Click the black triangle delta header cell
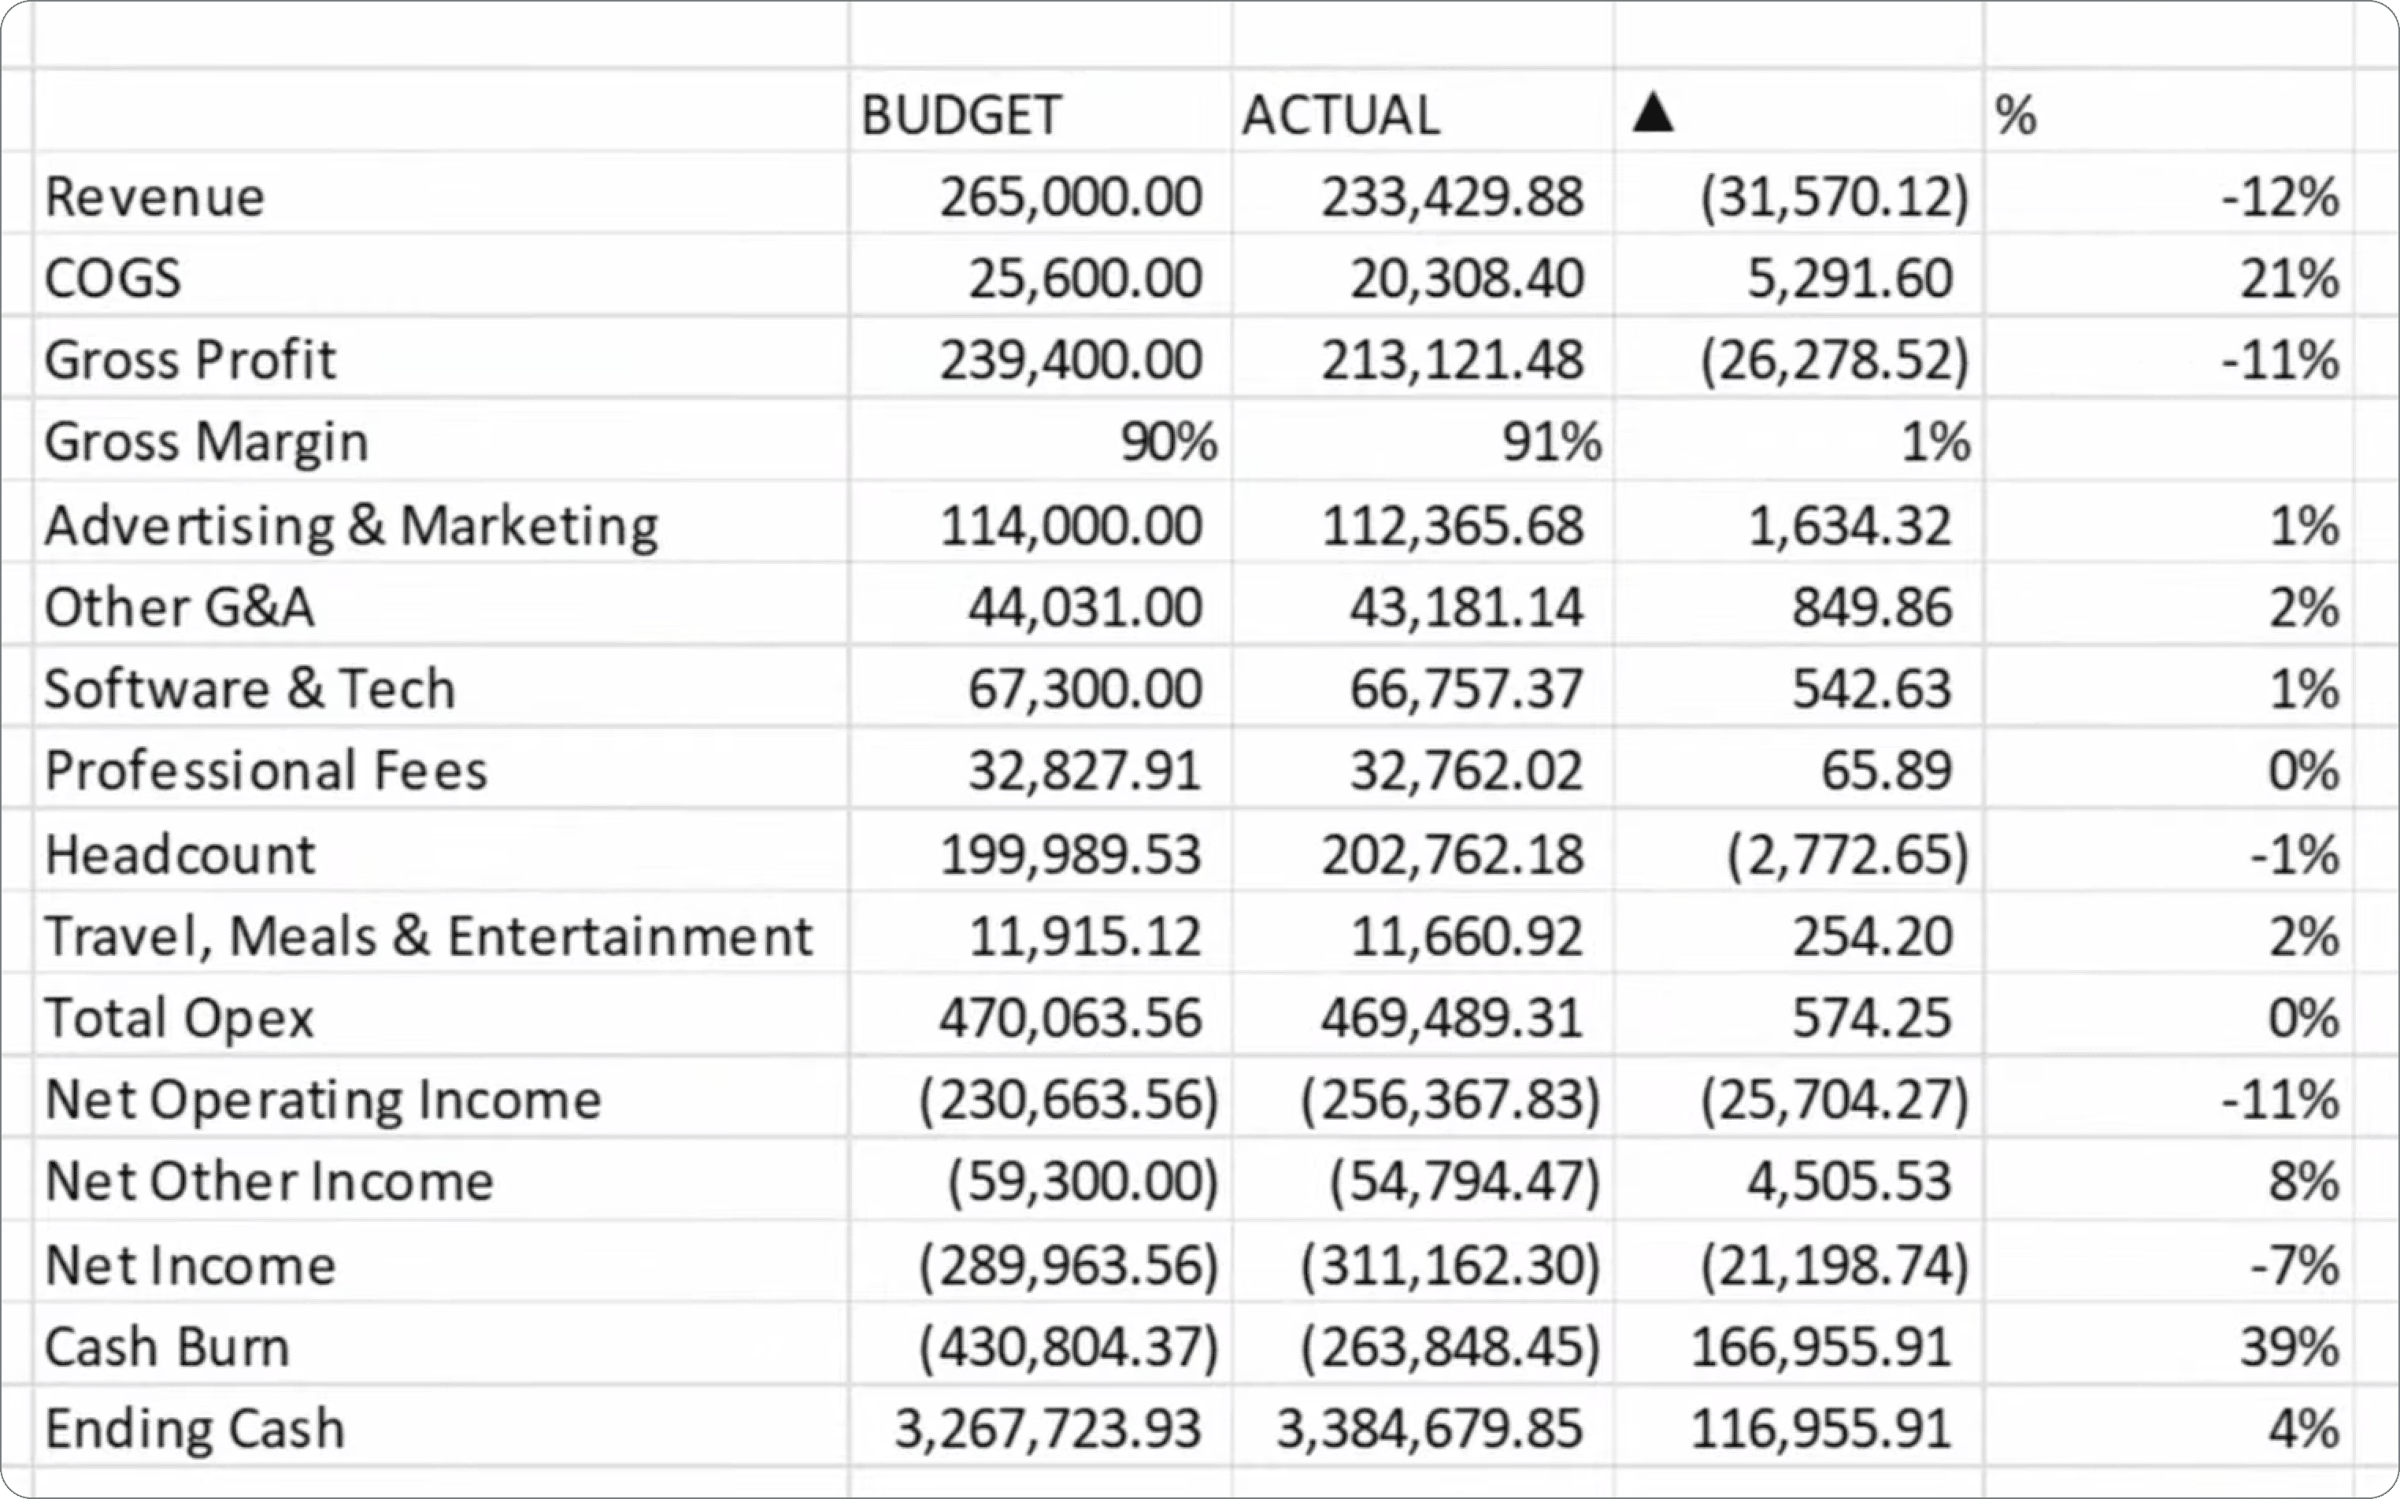The height and width of the screenshot is (1499, 2400). (1798, 111)
